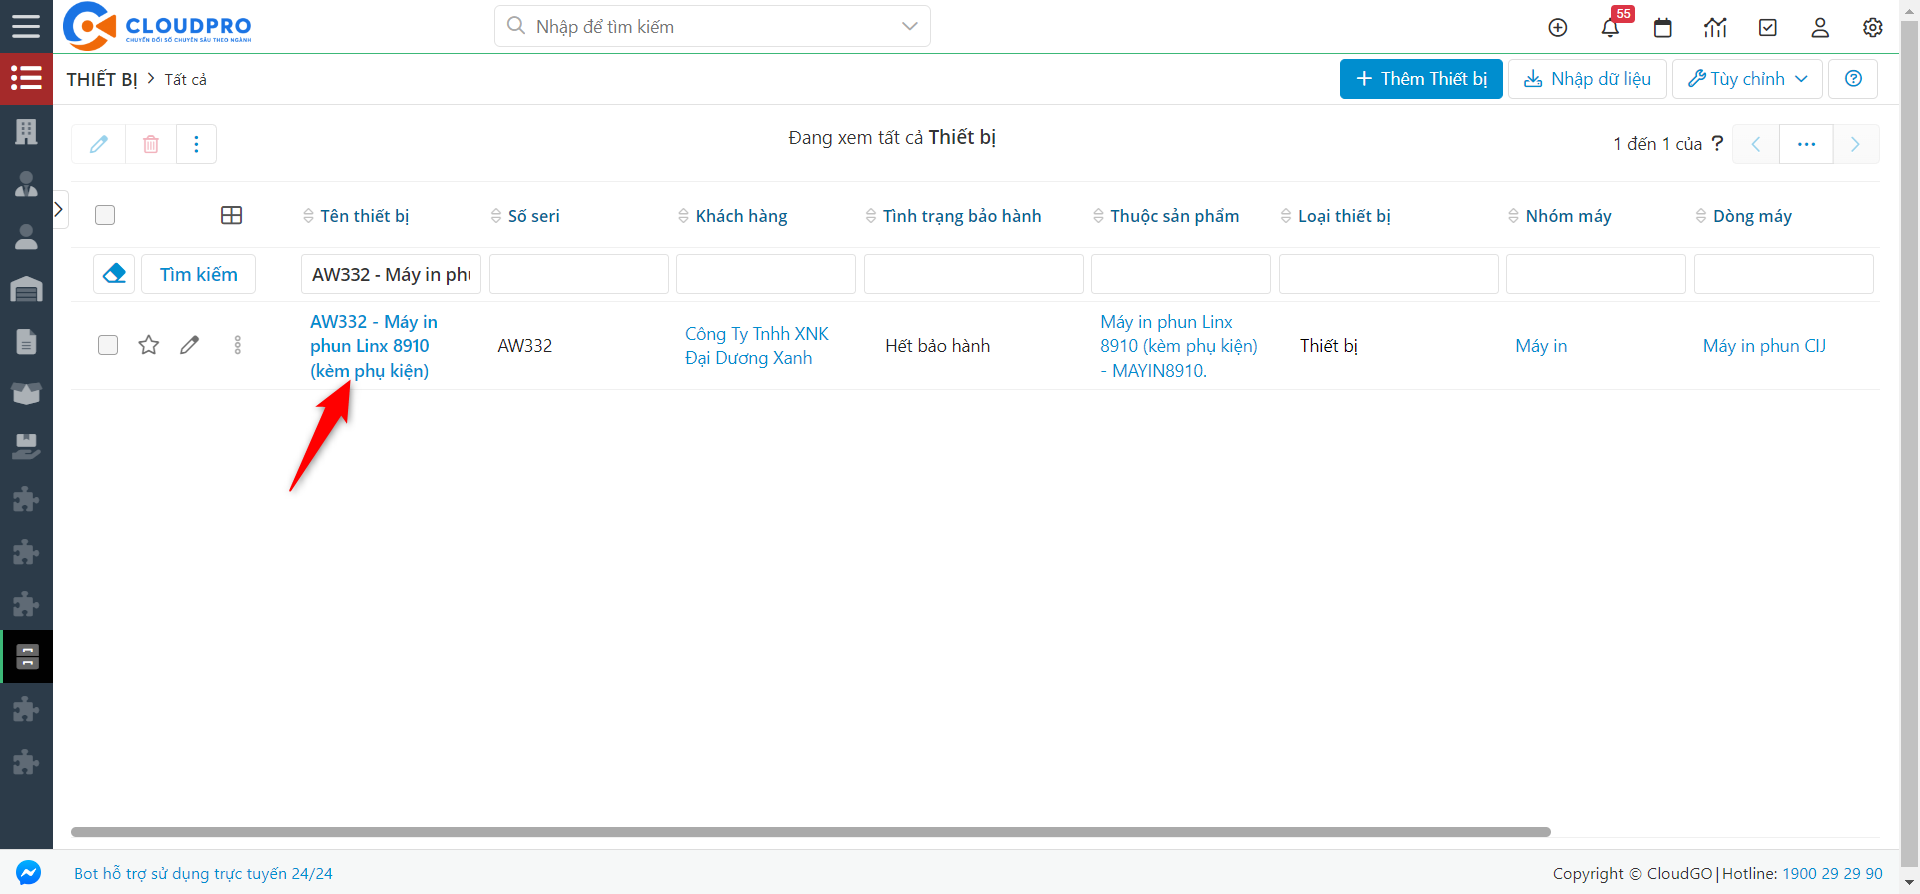Sort by Loại thiết bị column
This screenshot has width=1920, height=894.
[x=1336, y=216]
